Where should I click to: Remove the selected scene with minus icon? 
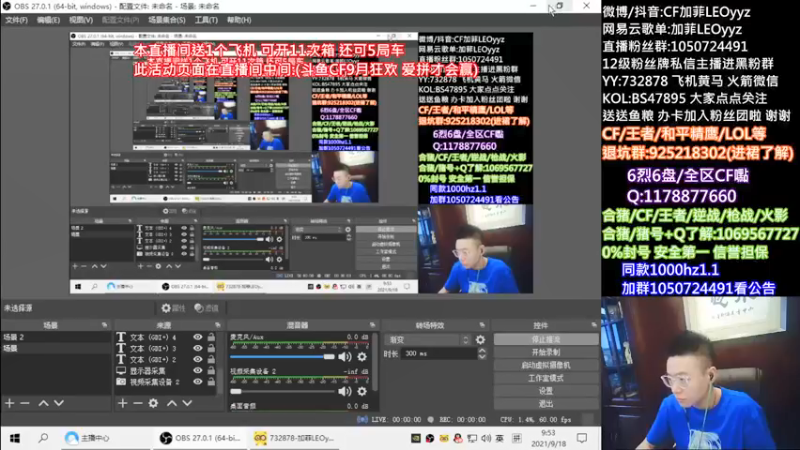(x=24, y=404)
